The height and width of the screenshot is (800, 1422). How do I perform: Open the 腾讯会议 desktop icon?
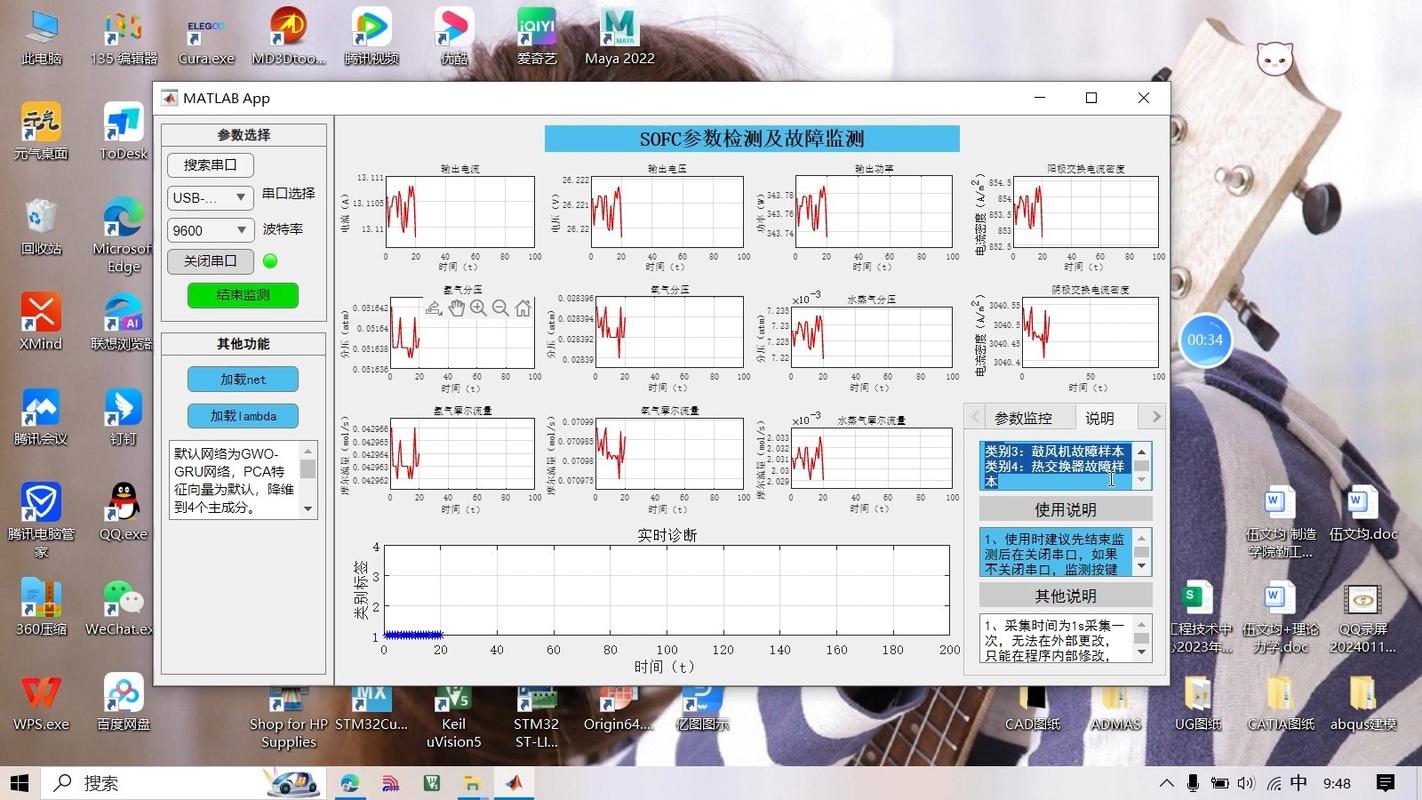coord(41,418)
